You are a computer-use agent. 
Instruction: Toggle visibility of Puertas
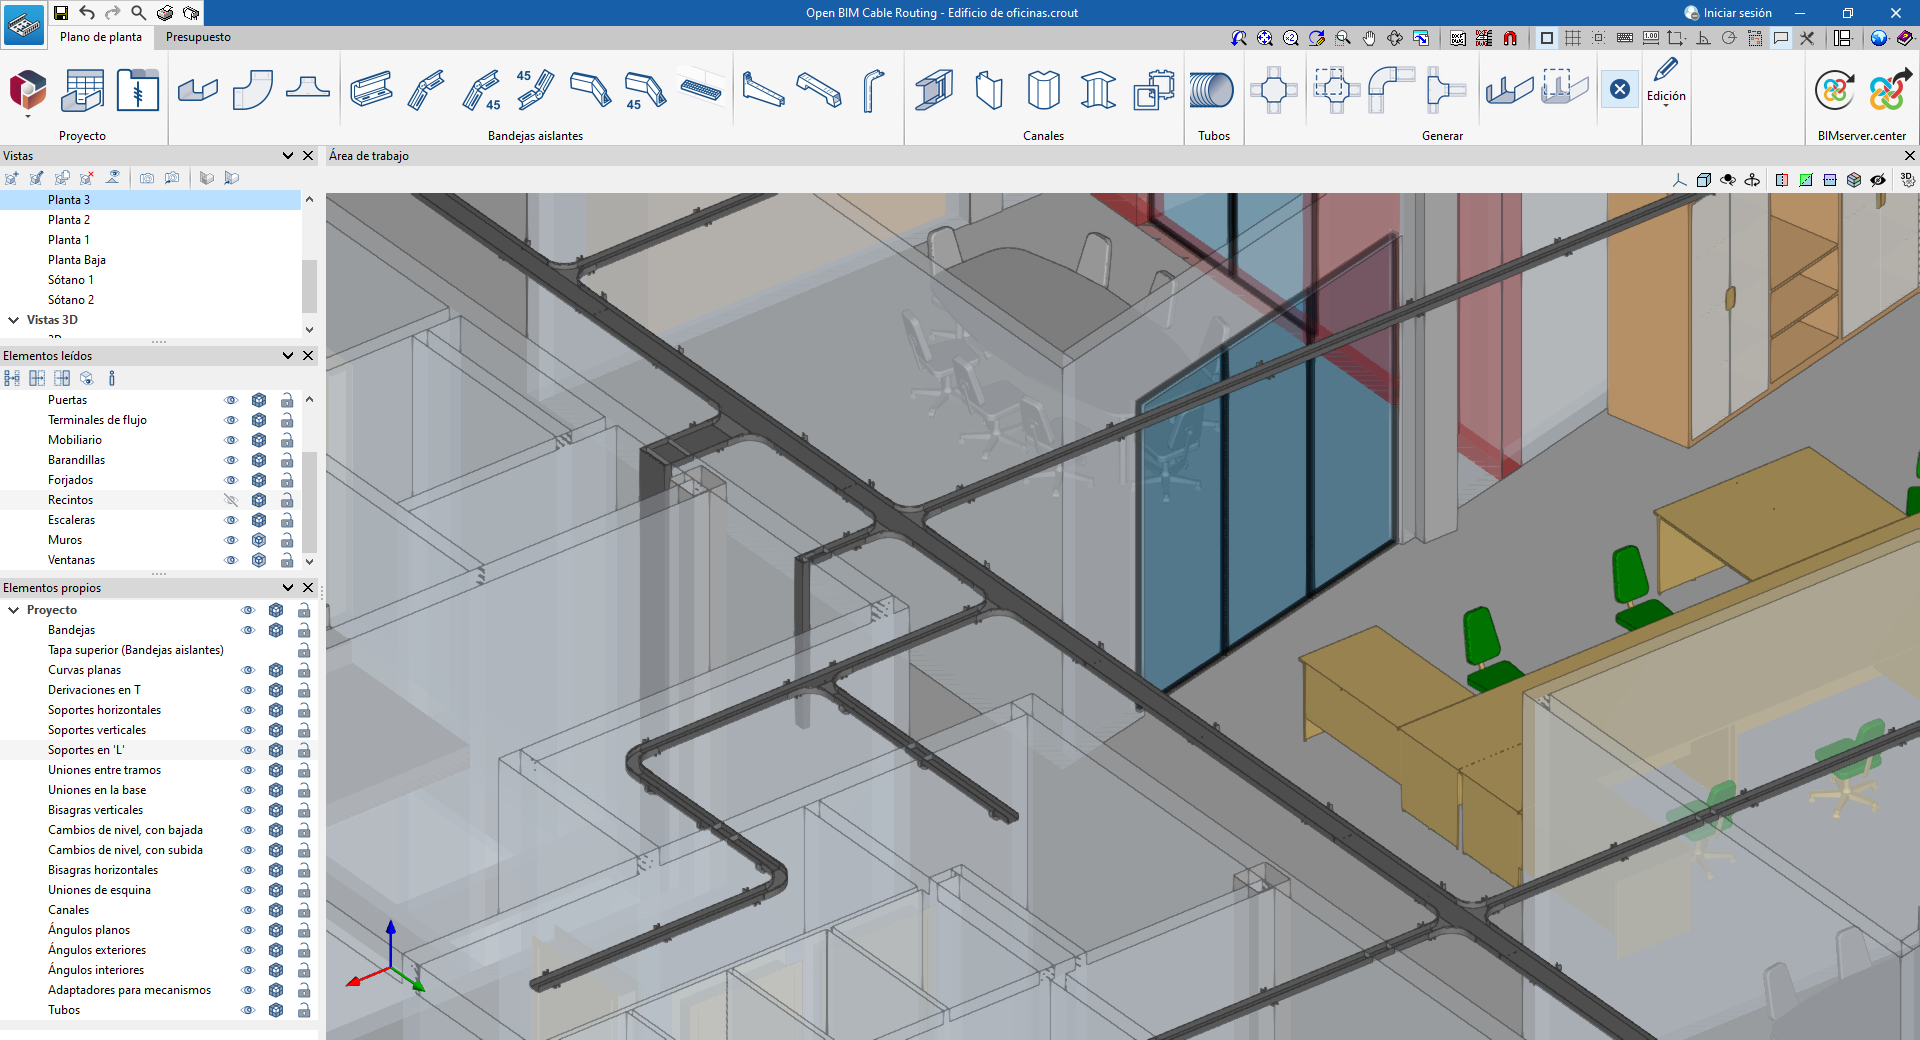pos(231,400)
